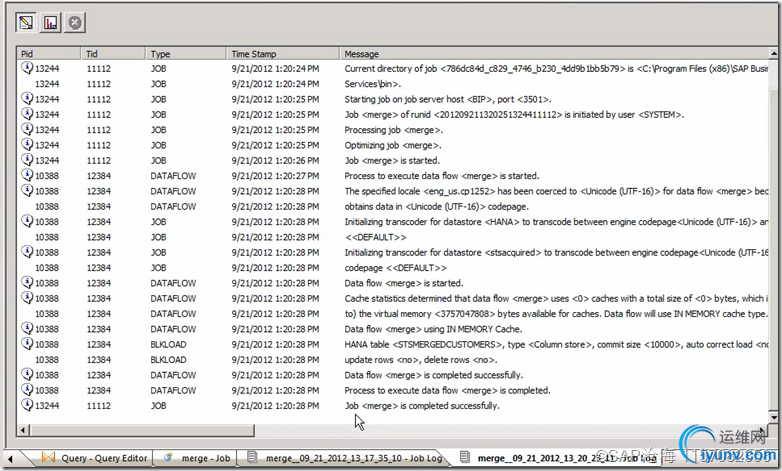Click timestamp '9/21/2012 1:20:27 PM'
782x471 pixels.
point(275,176)
